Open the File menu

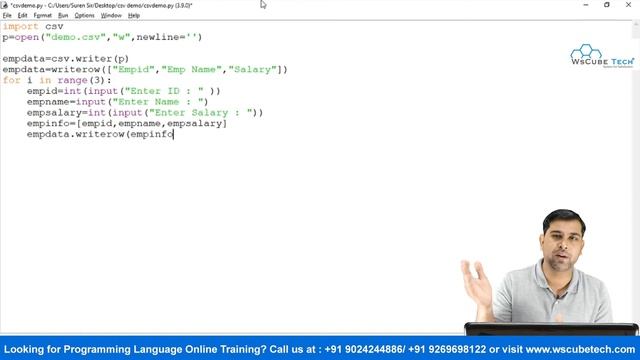pos(7,16)
